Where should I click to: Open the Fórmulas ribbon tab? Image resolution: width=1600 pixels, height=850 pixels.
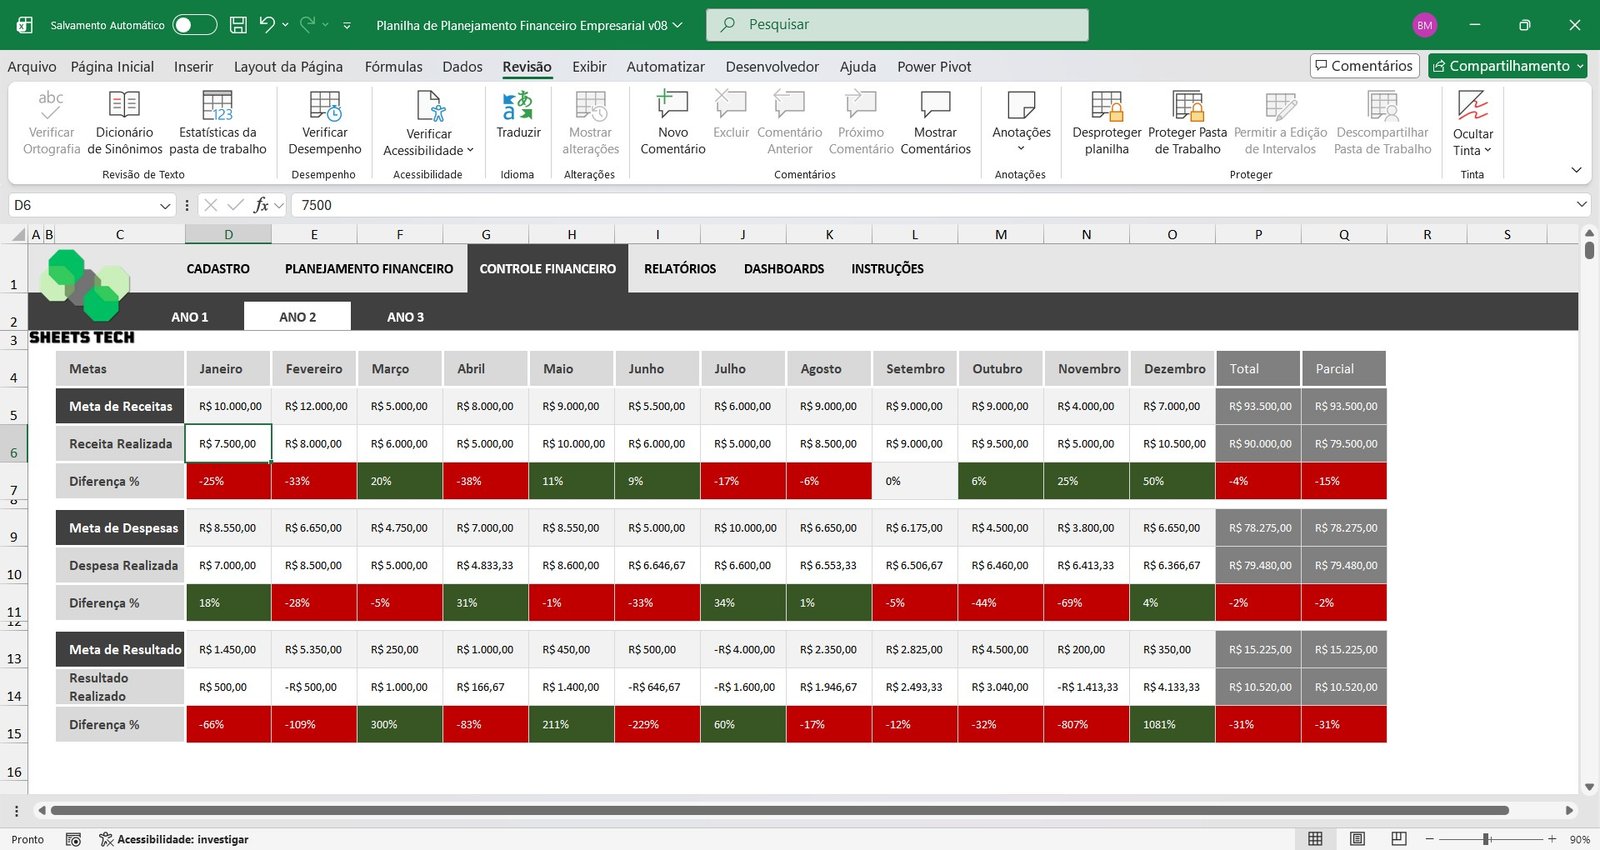[393, 67]
